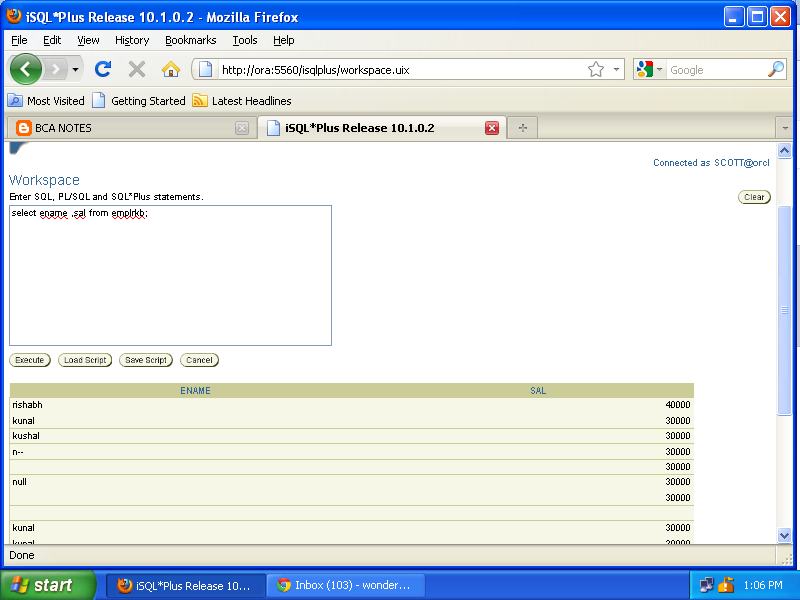Open a new tab with the plus button
The width and height of the screenshot is (800, 600).
(x=522, y=127)
